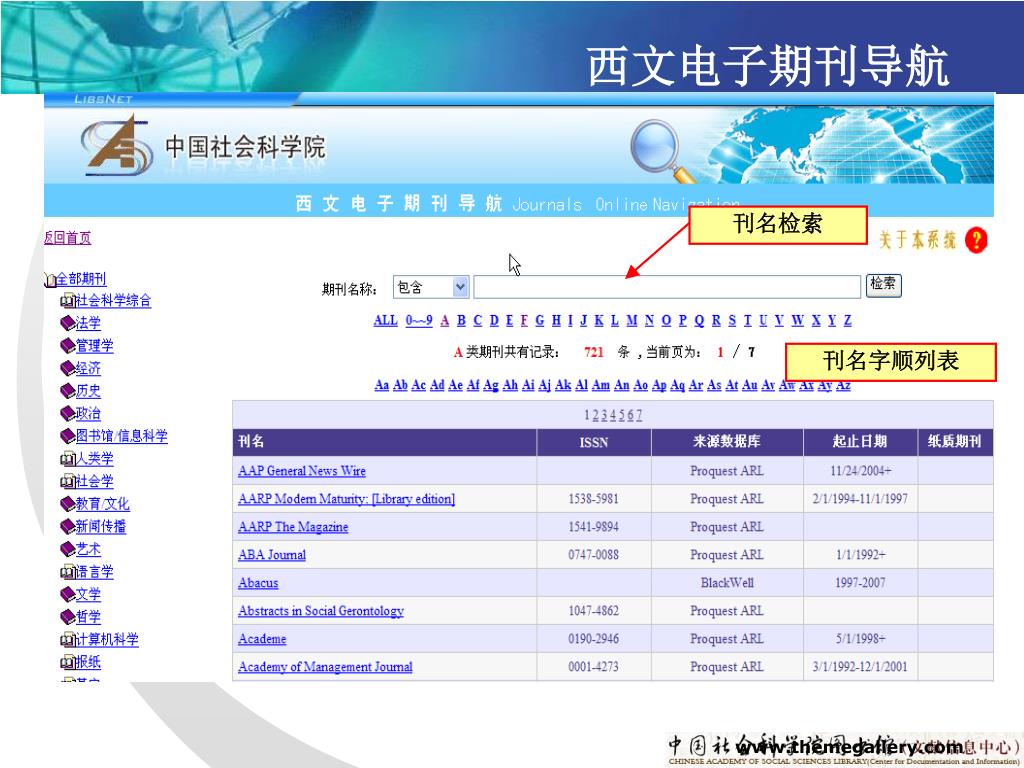This screenshot has width=1024, height=768.
Task: Go back via 返回首页 link
Action: 67,238
